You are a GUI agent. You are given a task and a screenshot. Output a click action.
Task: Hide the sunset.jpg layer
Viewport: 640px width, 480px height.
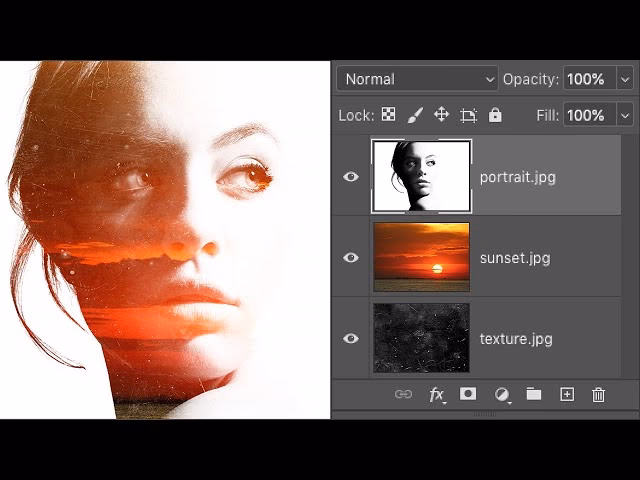point(351,258)
